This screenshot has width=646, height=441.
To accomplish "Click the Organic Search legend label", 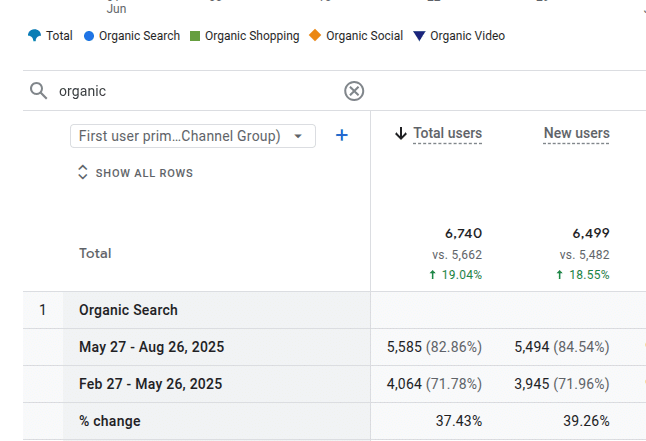I will pos(139,36).
